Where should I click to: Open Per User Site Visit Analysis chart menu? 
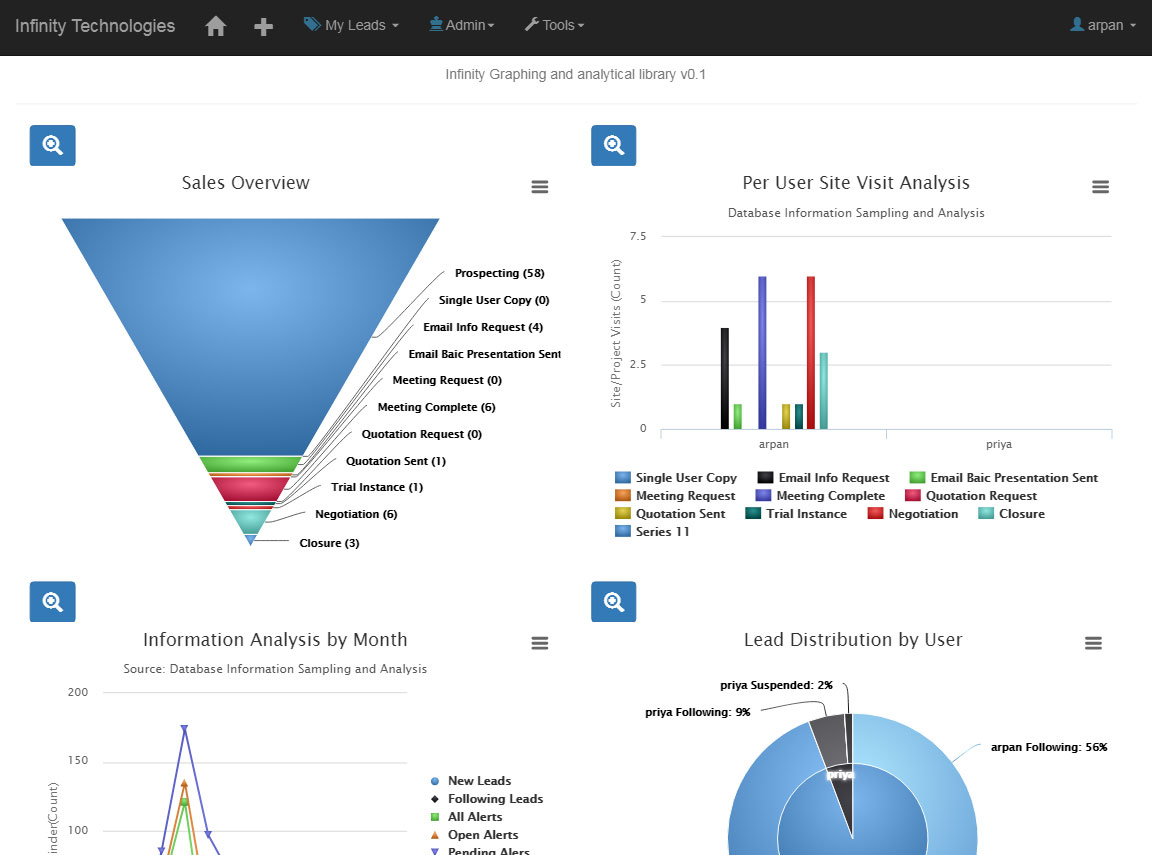[x=1101, y=187]
